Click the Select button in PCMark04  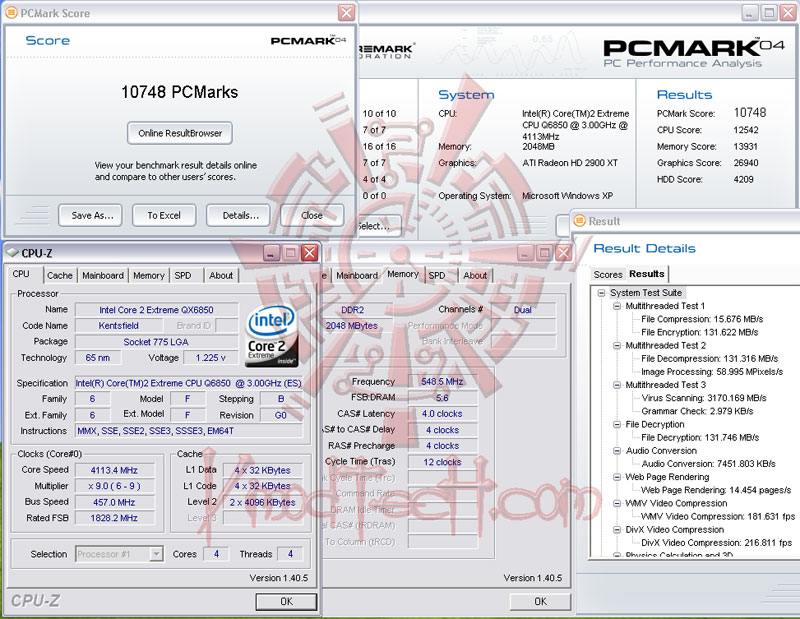click(378, 226)
